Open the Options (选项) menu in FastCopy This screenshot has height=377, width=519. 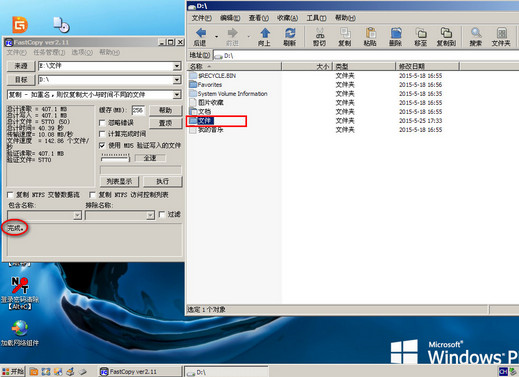point(82,52)
